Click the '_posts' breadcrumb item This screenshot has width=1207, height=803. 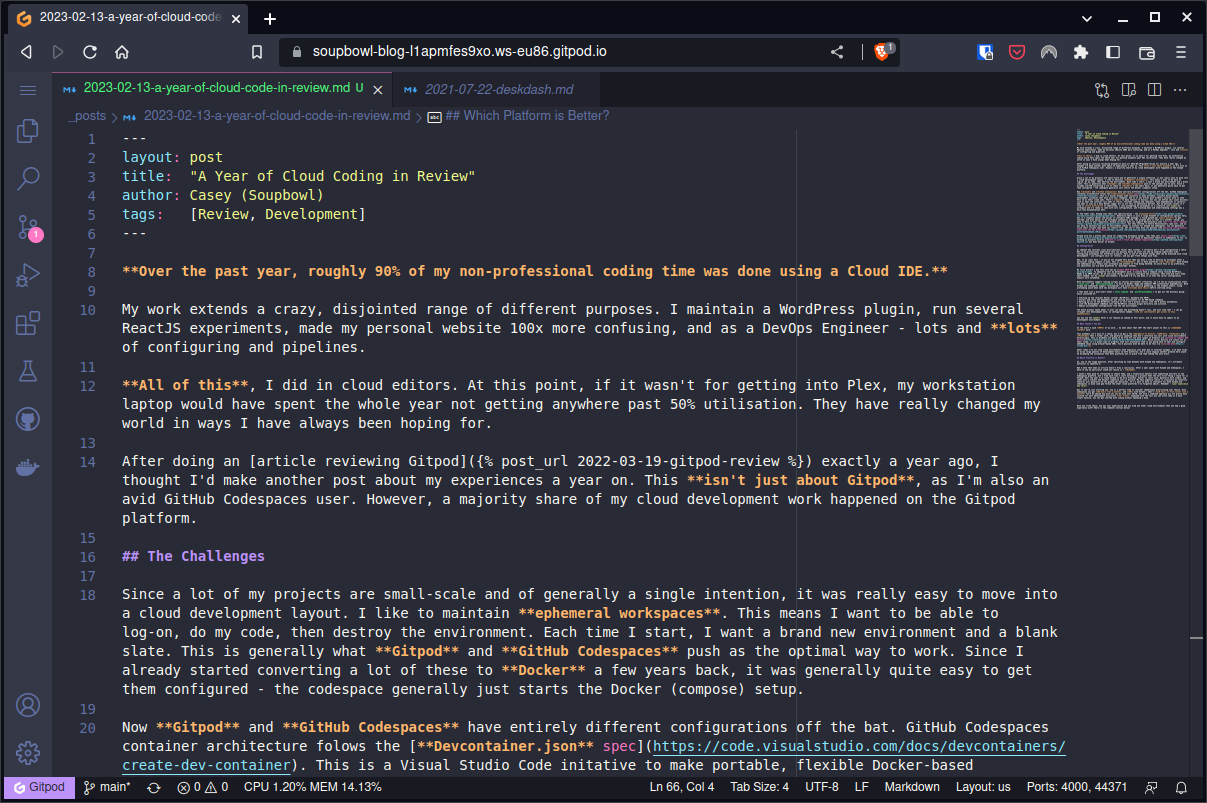coord(87,116)
